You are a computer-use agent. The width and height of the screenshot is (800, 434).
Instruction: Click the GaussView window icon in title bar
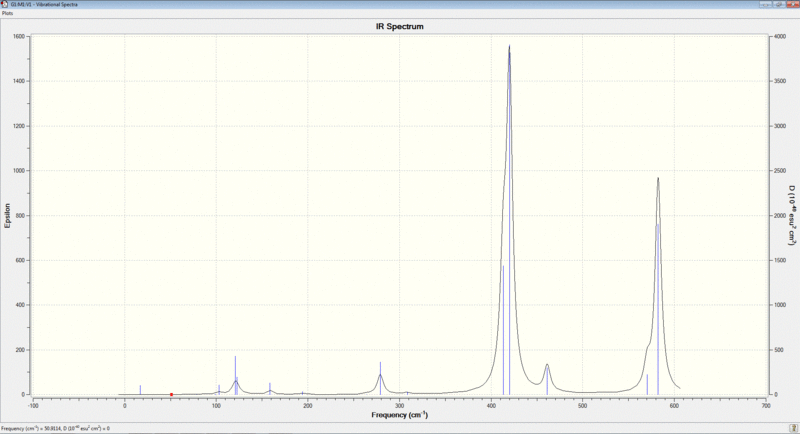click(x=5, y=4)
